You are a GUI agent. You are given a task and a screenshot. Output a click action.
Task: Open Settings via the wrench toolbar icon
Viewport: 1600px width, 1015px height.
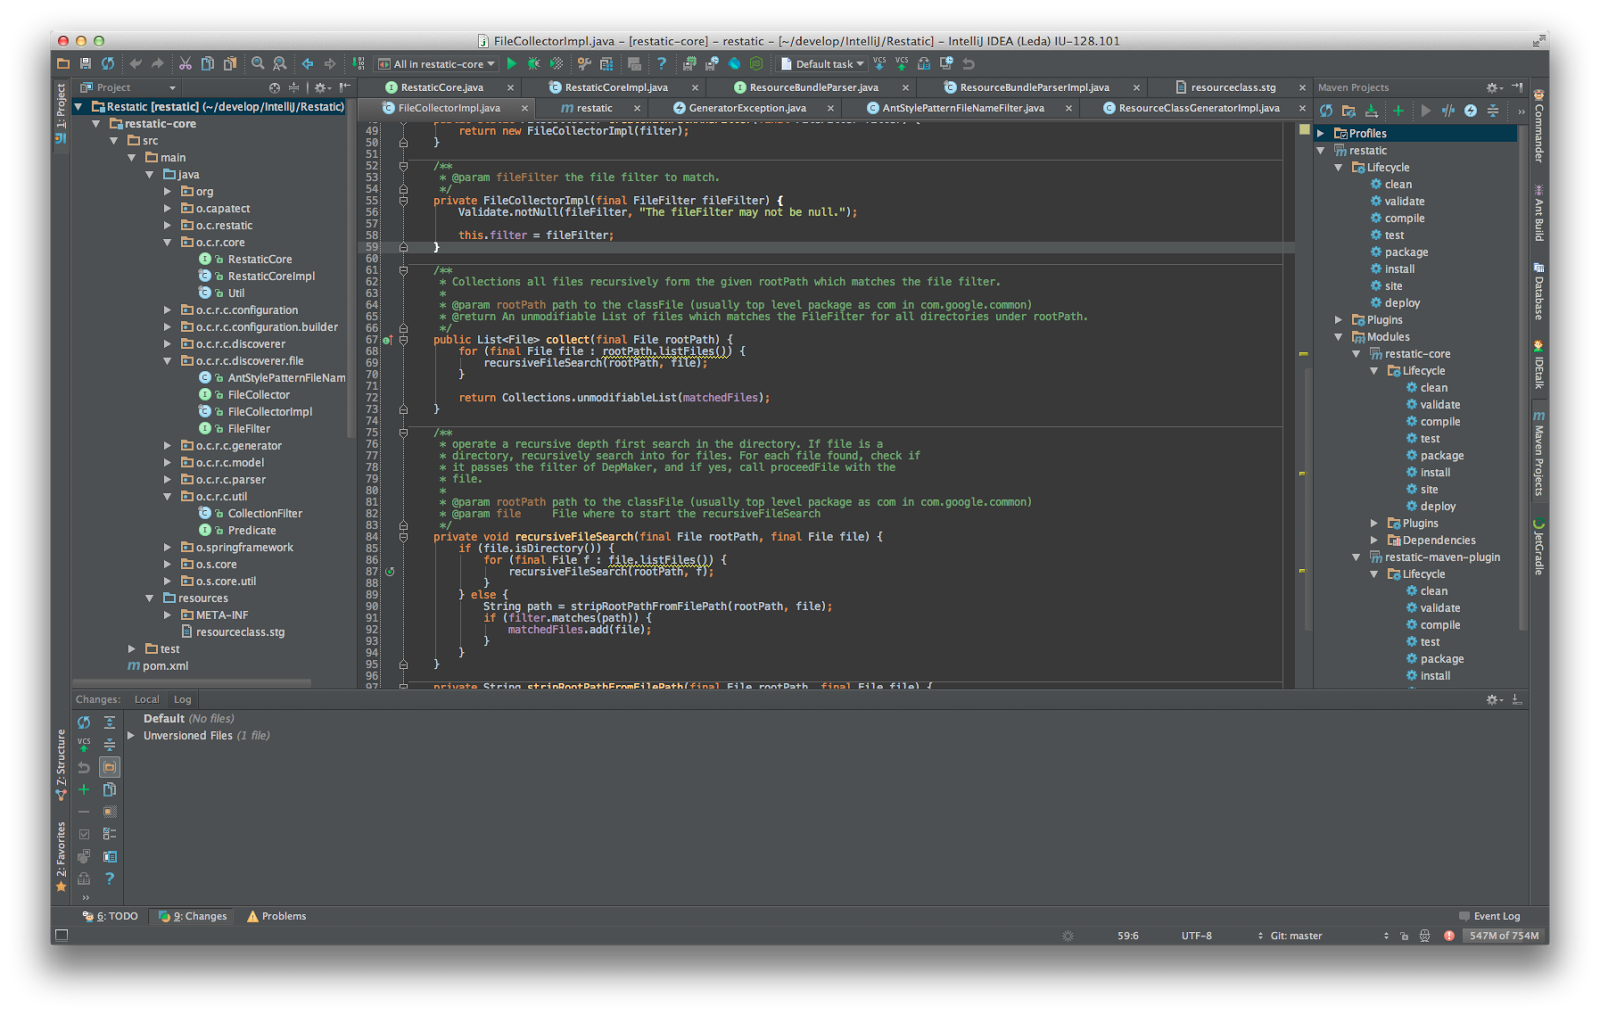click(584, 63)
